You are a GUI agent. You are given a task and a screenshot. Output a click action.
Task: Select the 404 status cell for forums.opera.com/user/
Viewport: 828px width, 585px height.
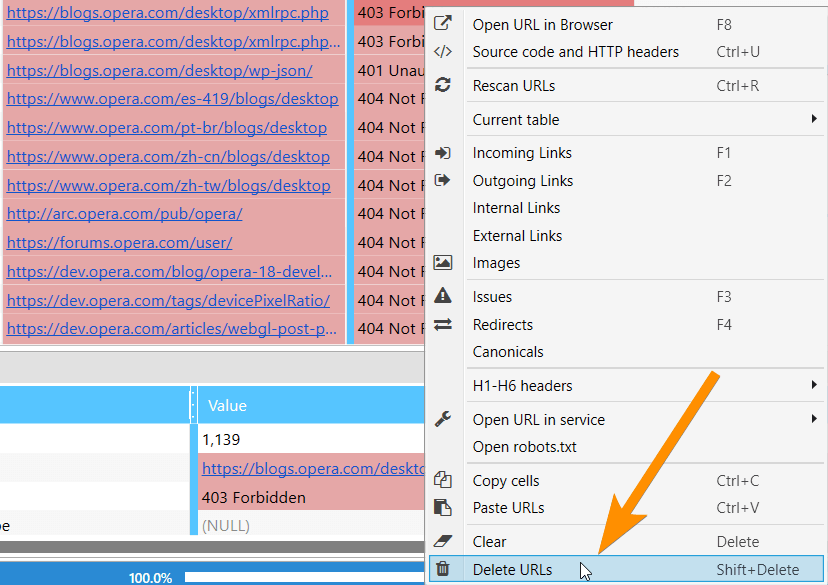click(x=390, y=243)
